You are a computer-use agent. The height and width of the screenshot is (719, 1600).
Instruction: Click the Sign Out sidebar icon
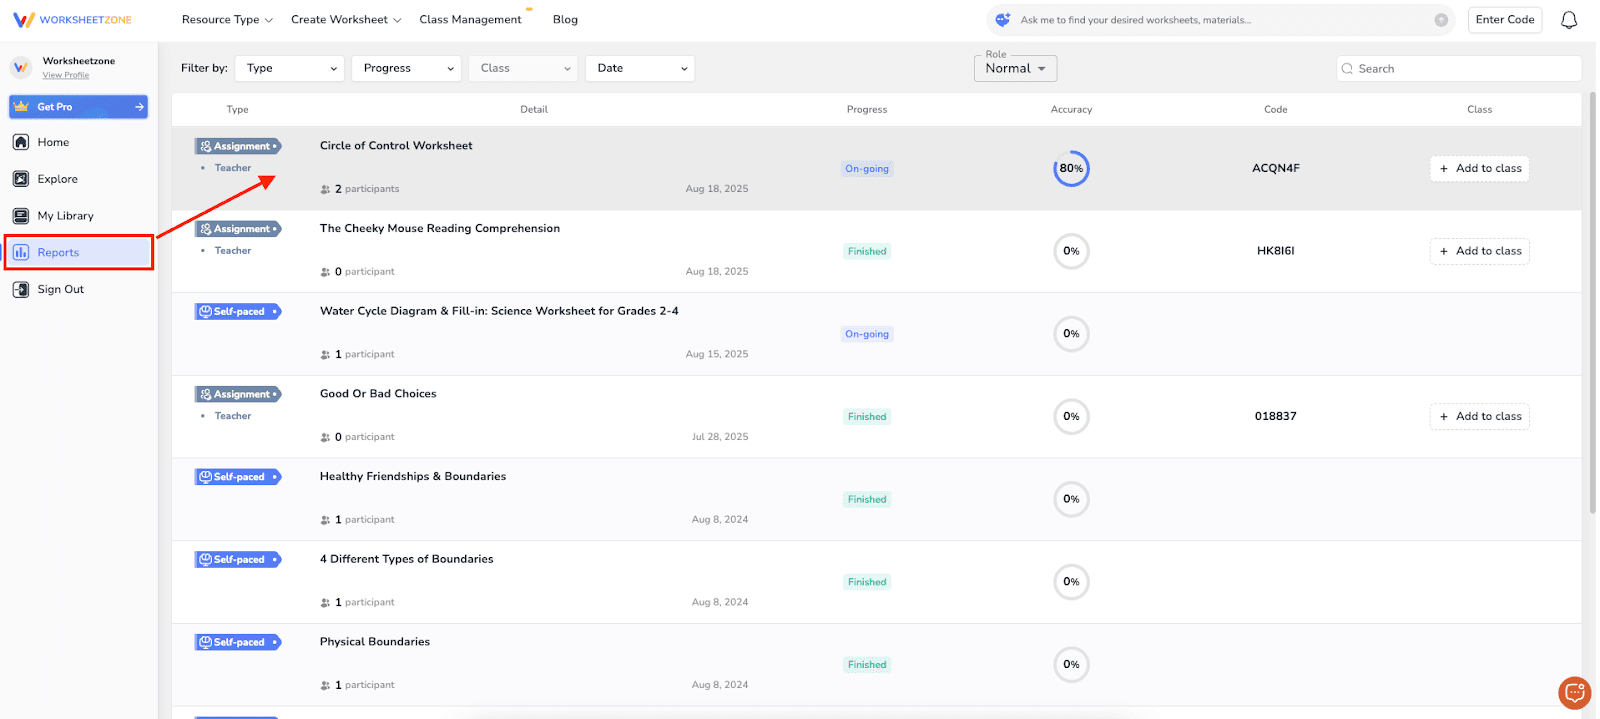coord(21,289)
